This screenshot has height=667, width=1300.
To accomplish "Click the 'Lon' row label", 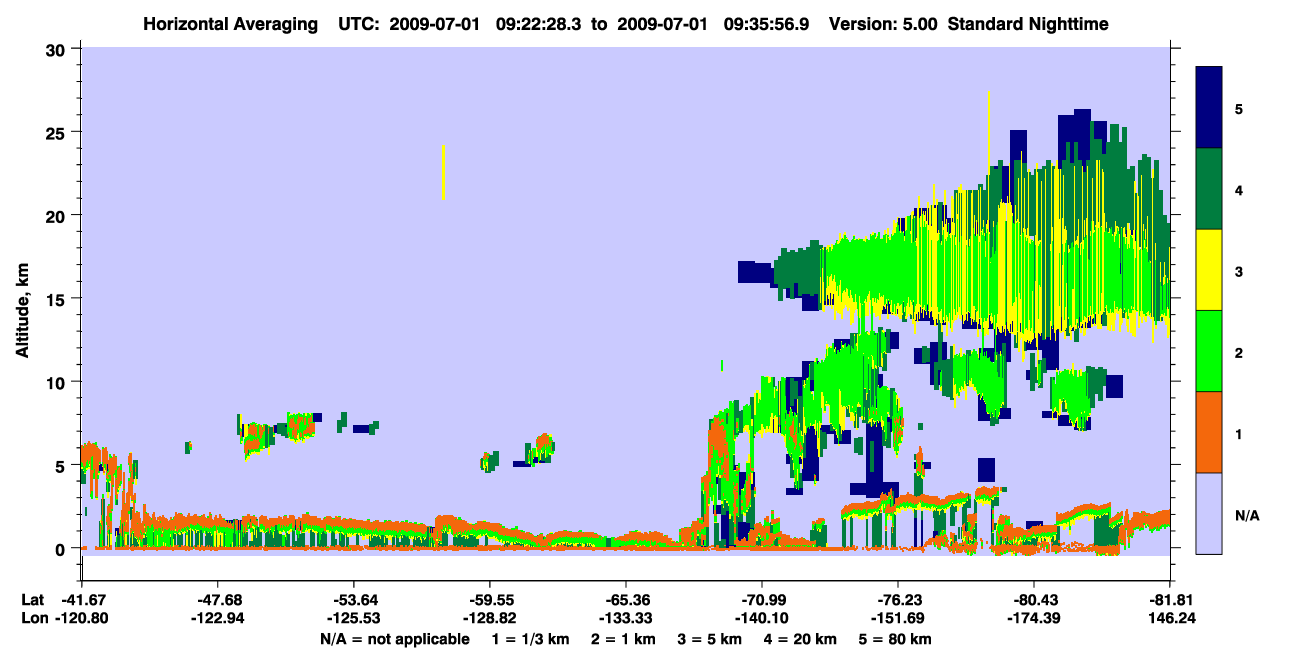I will coord(34,619).
